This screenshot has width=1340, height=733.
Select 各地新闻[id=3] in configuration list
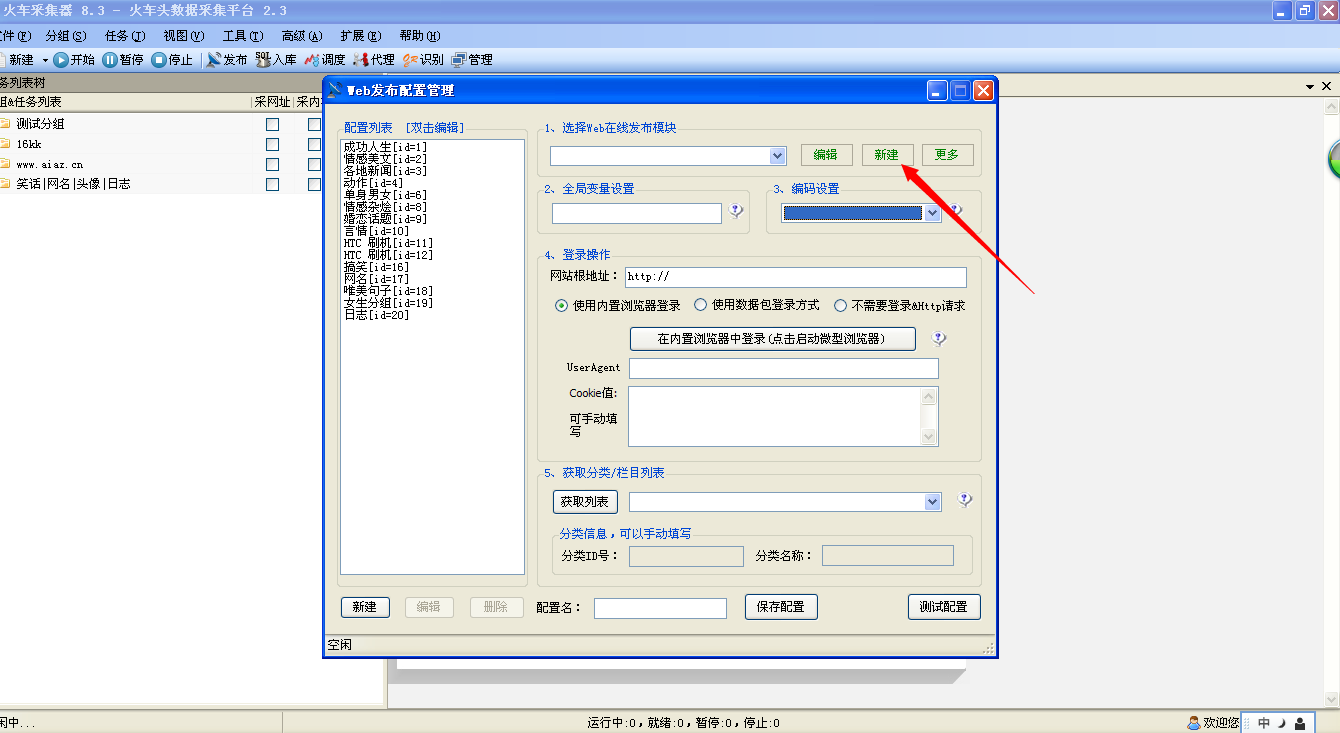[x=385, y=171]
